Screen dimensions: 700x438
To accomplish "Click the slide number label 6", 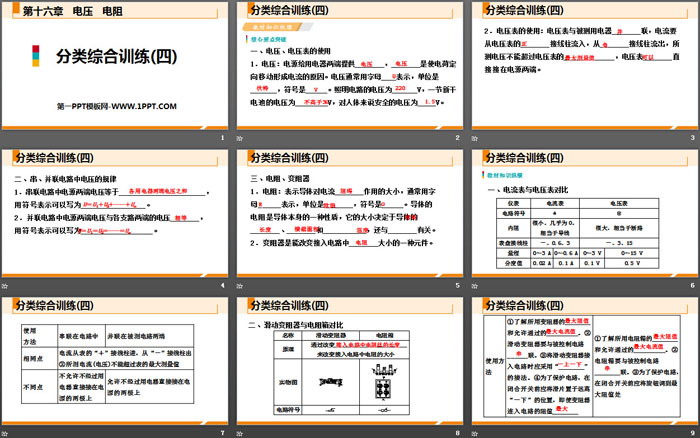I will coord(692,285).
